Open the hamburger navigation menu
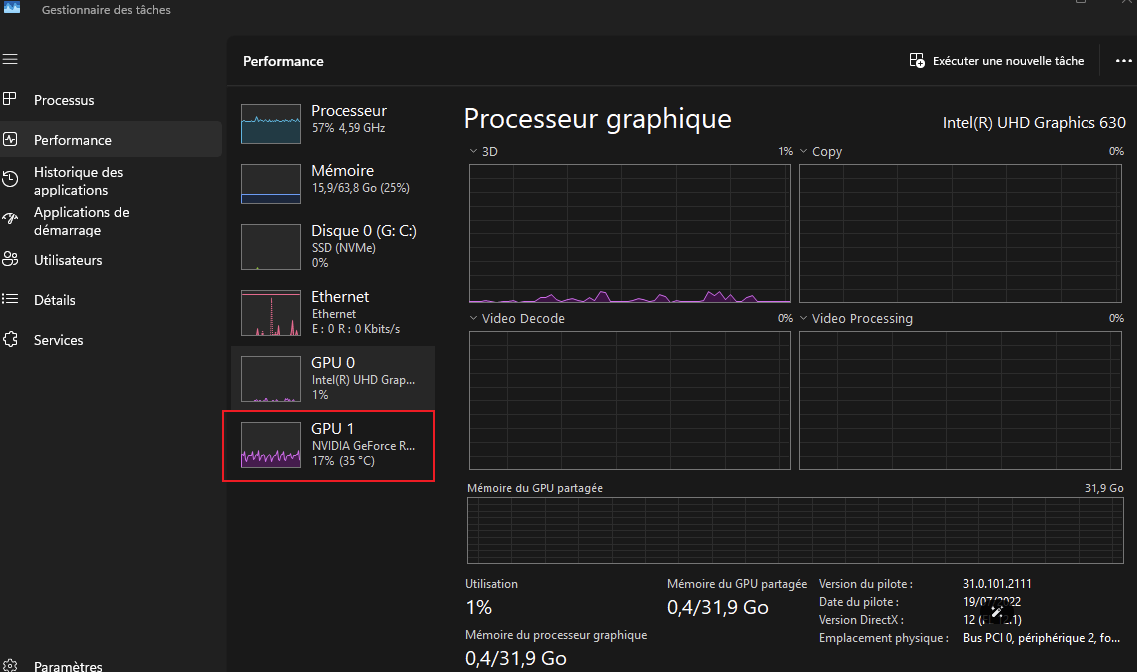 pos(10,59)
